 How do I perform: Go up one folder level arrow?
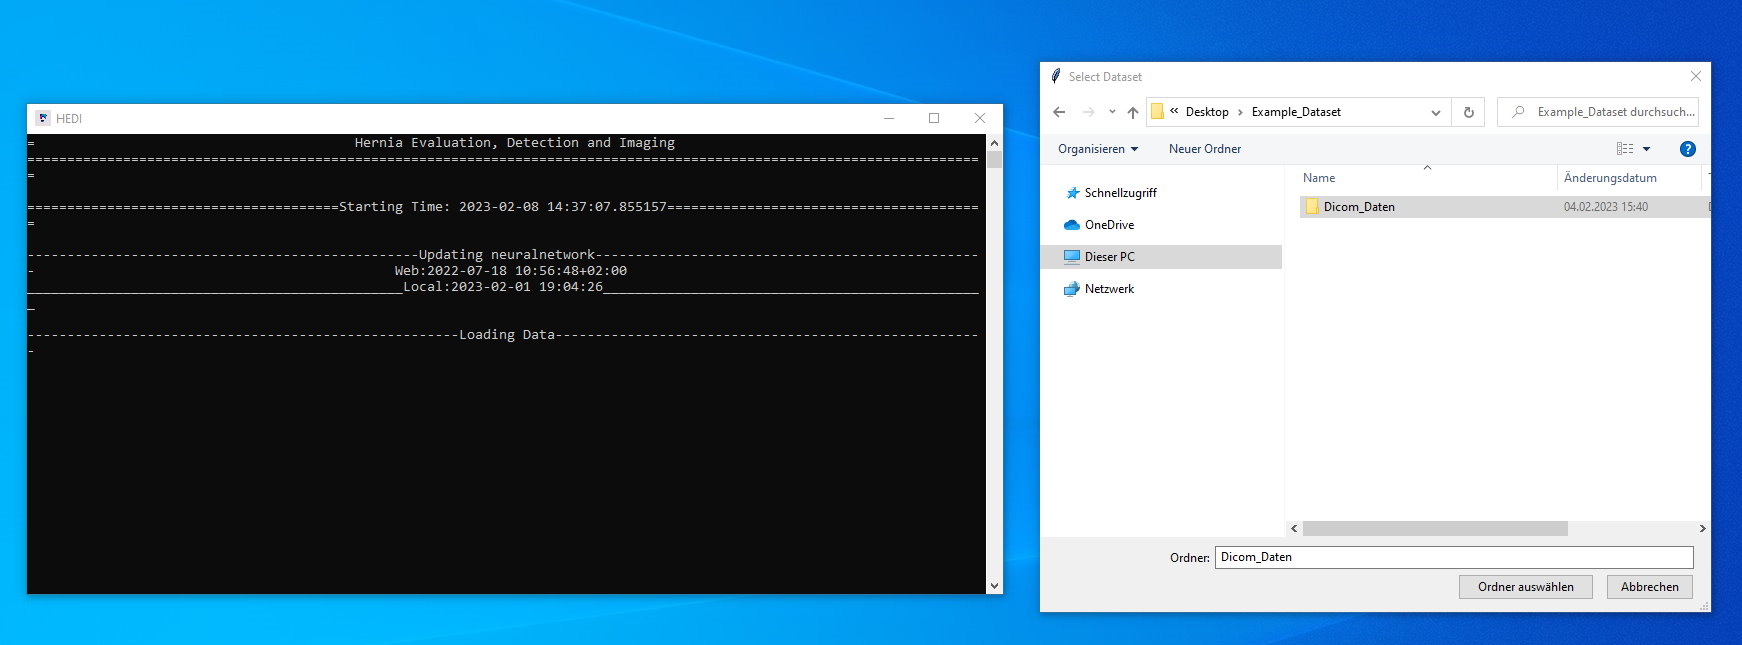point(1133,112)
